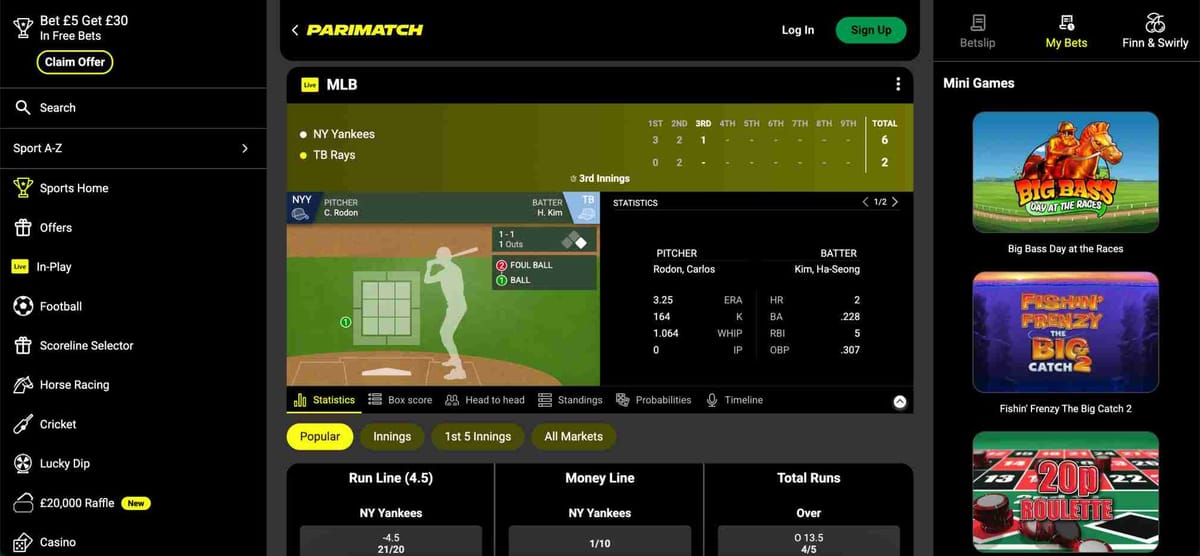Viewport: 1200px width, 556px height.
Task: Open Fishin' Frenzy Big Catch 2 game
Action: [1066, 332]
